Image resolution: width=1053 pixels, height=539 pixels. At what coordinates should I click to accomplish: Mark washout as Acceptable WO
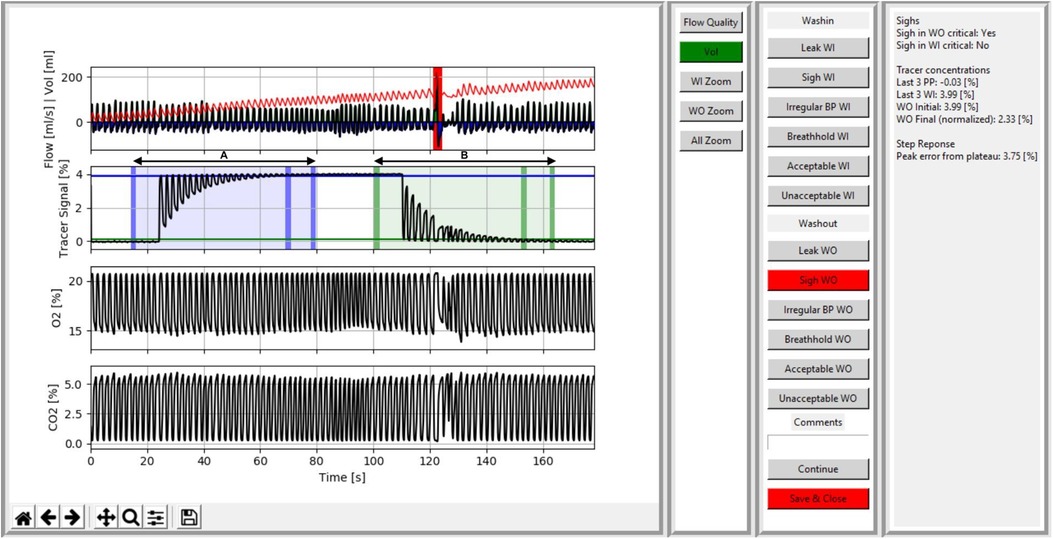818,369
